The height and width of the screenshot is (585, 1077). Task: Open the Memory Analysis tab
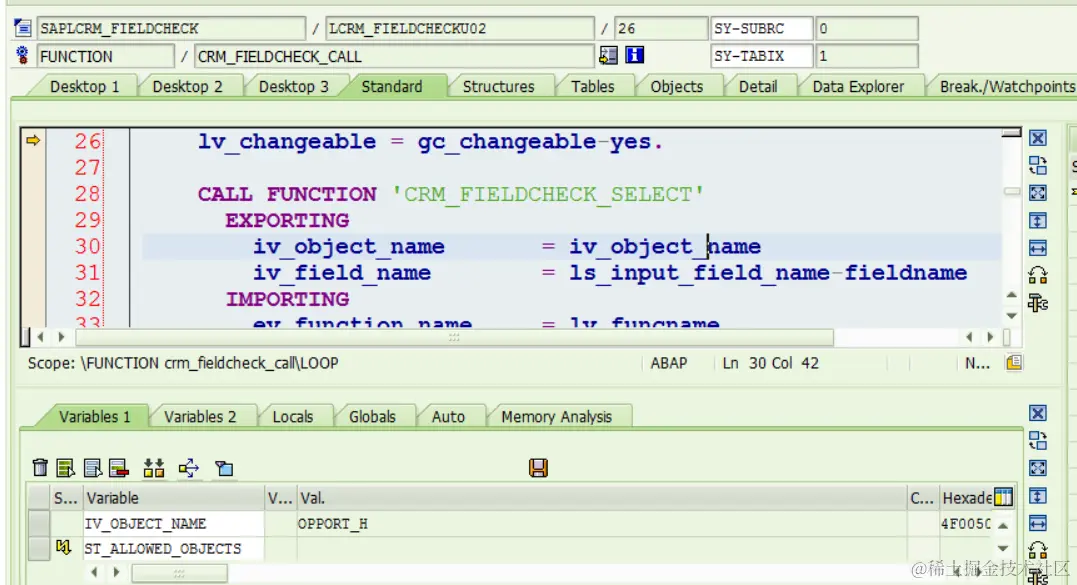pos(556,417)
